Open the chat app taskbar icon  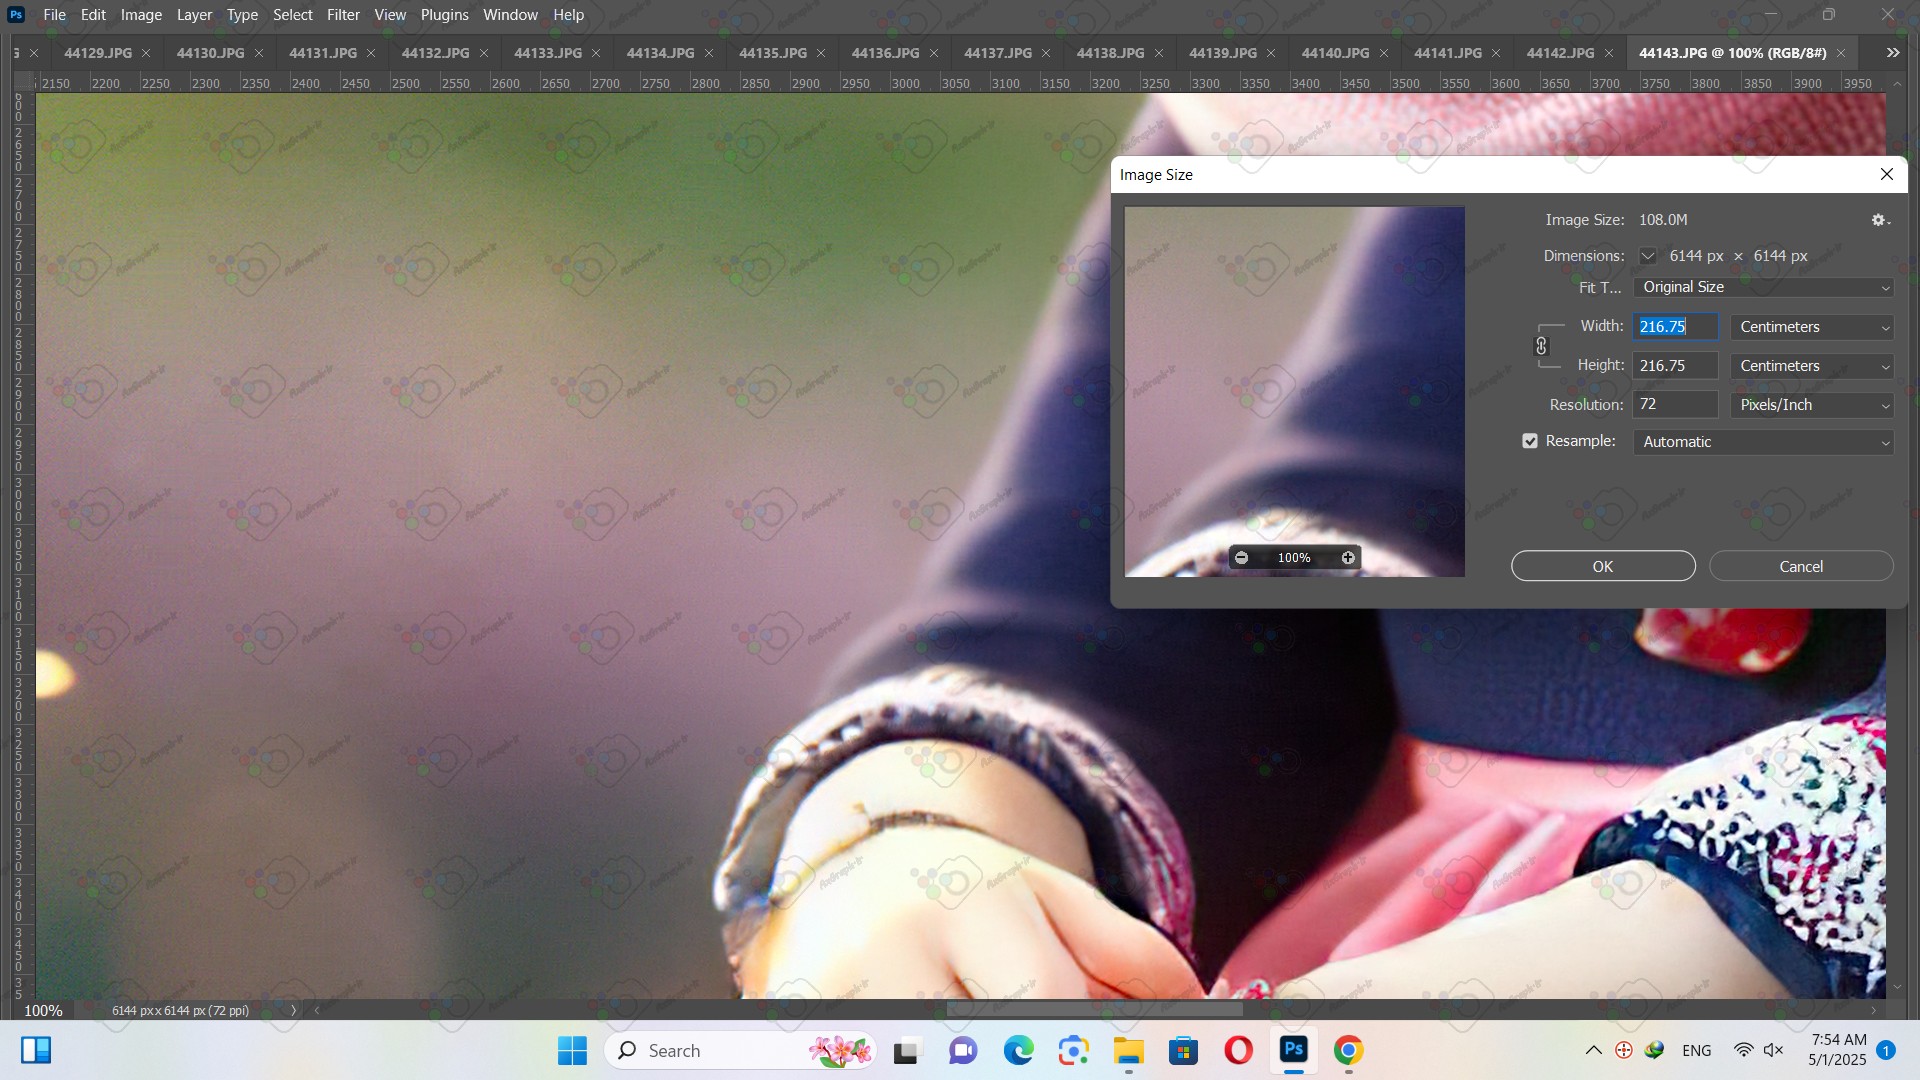point(963,1050)
